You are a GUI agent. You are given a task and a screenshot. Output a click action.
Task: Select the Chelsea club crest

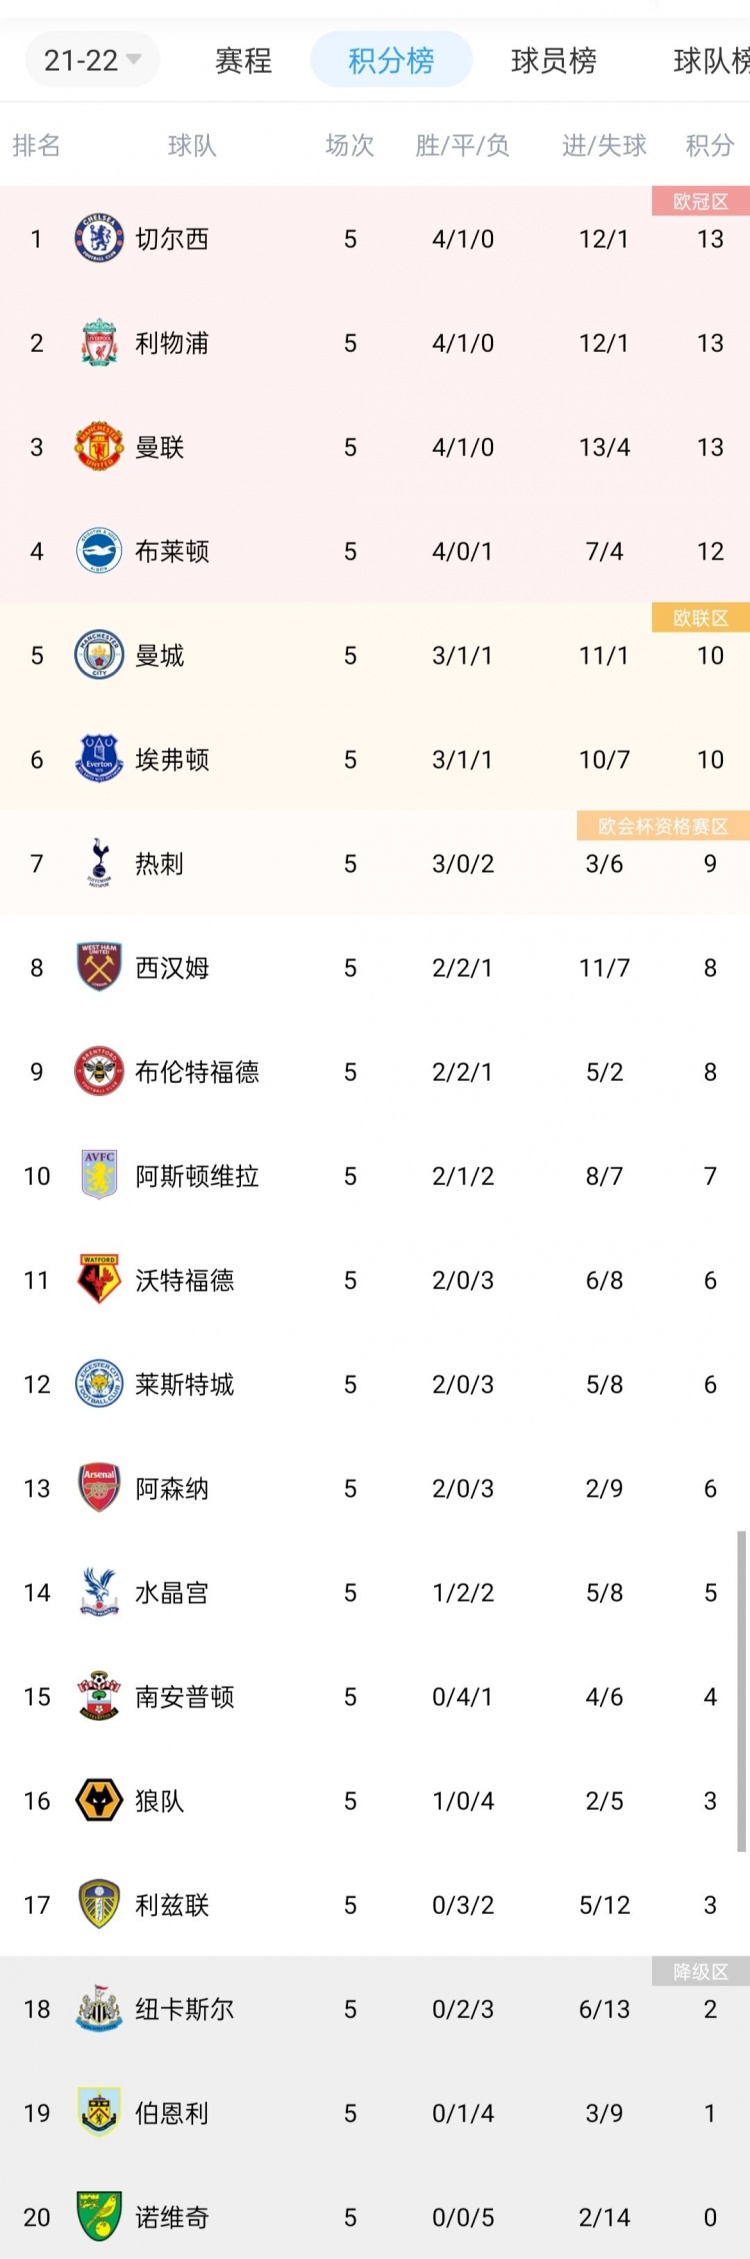tap(97, 239)
